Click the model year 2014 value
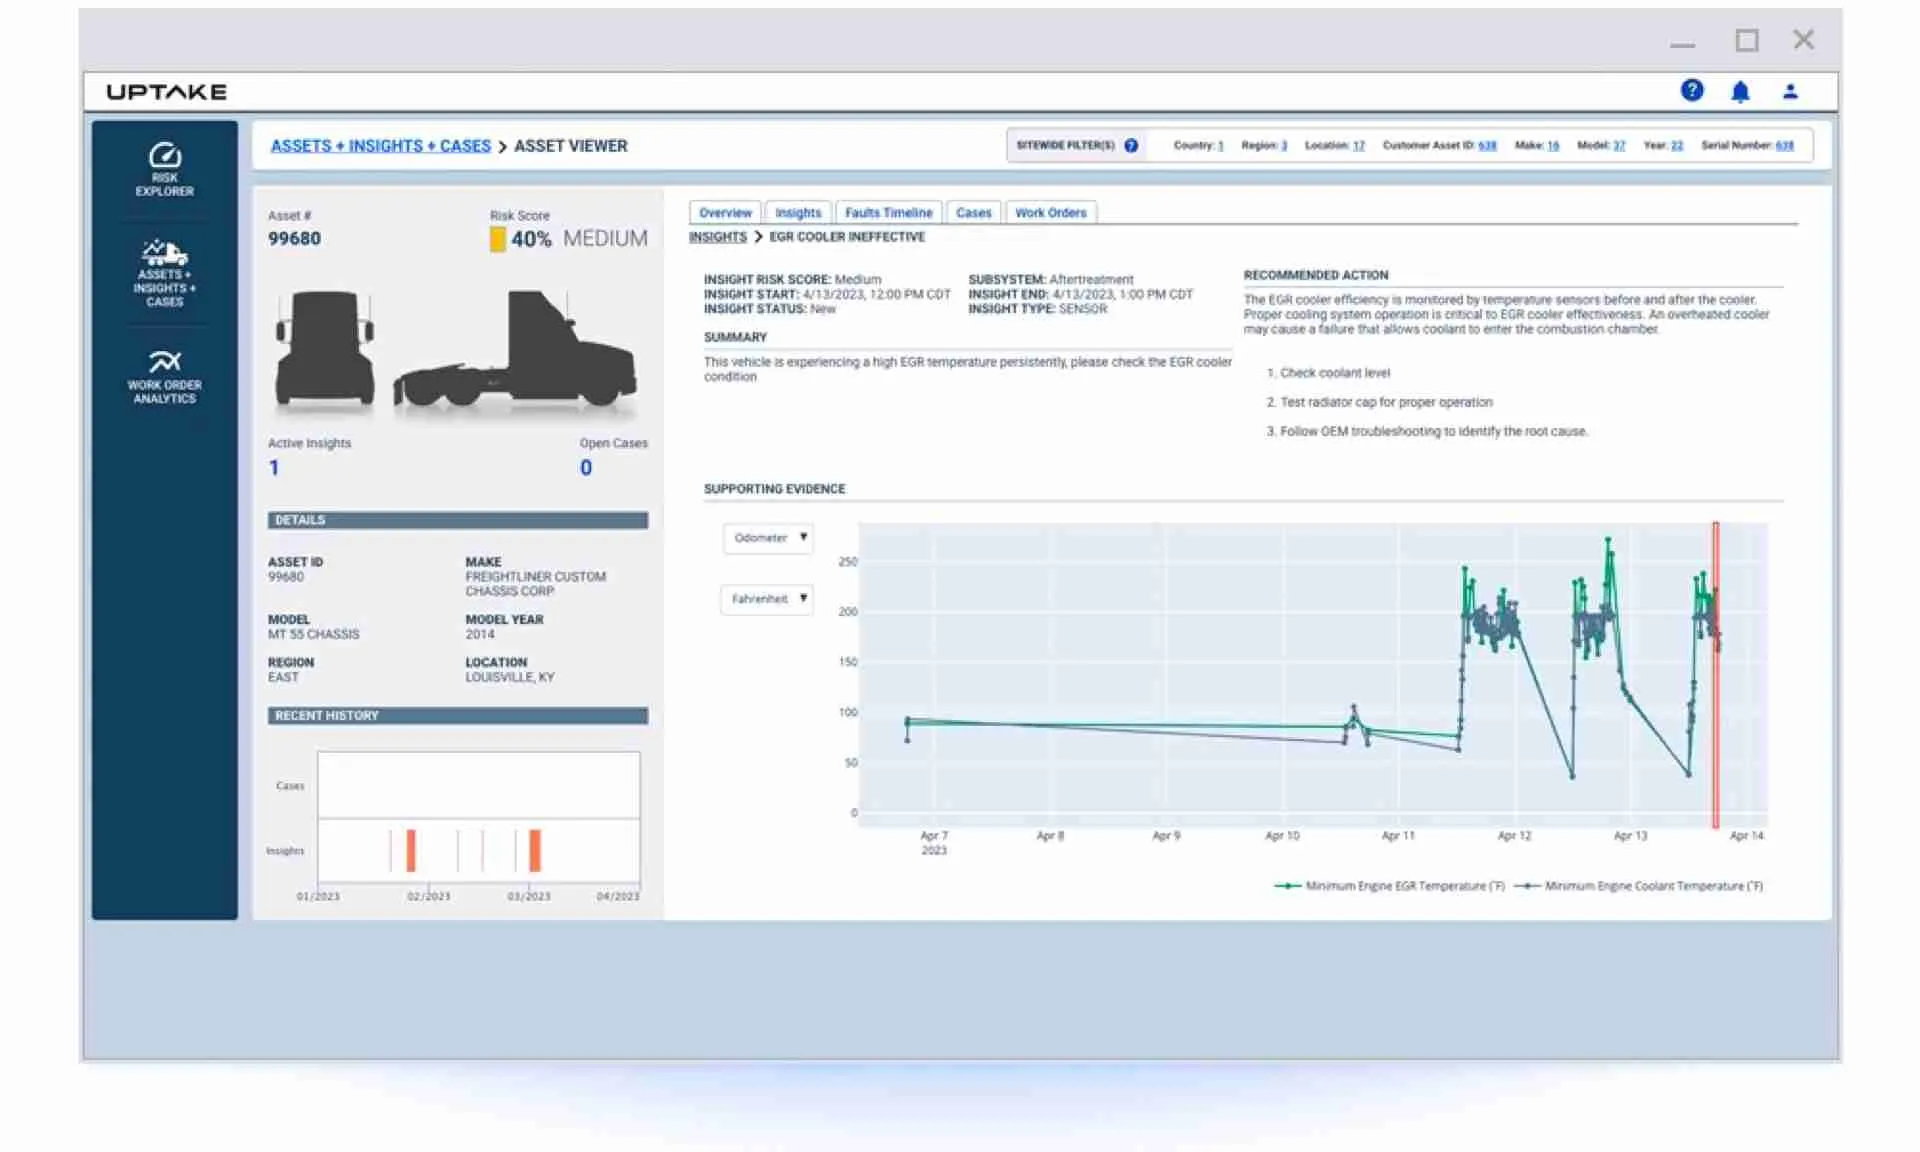The height and width of the screenshot is (1152, 1920). coord(480,635)
